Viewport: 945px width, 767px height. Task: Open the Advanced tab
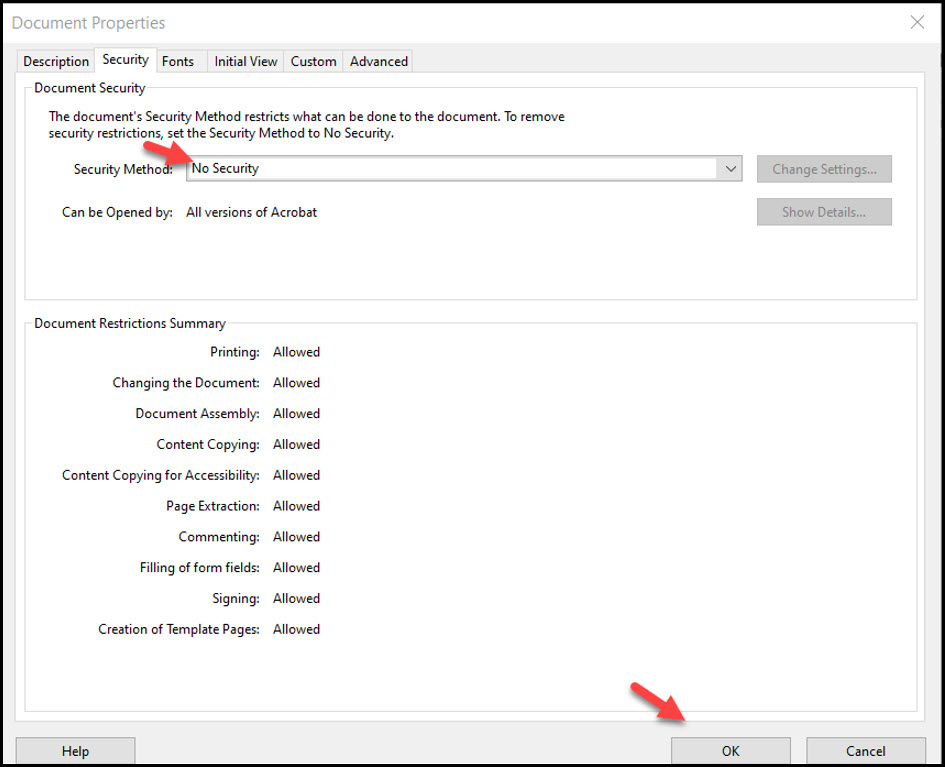click(x=378, y=61)
